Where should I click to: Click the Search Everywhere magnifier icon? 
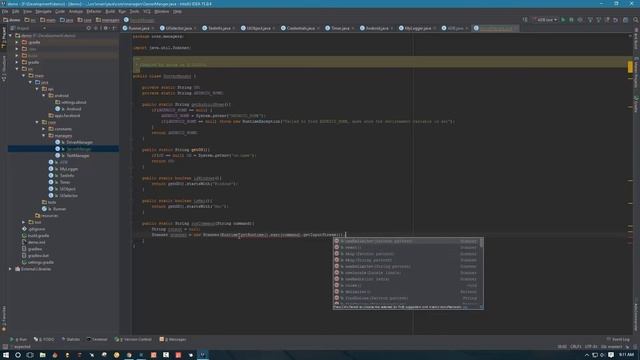click(636, 20)
